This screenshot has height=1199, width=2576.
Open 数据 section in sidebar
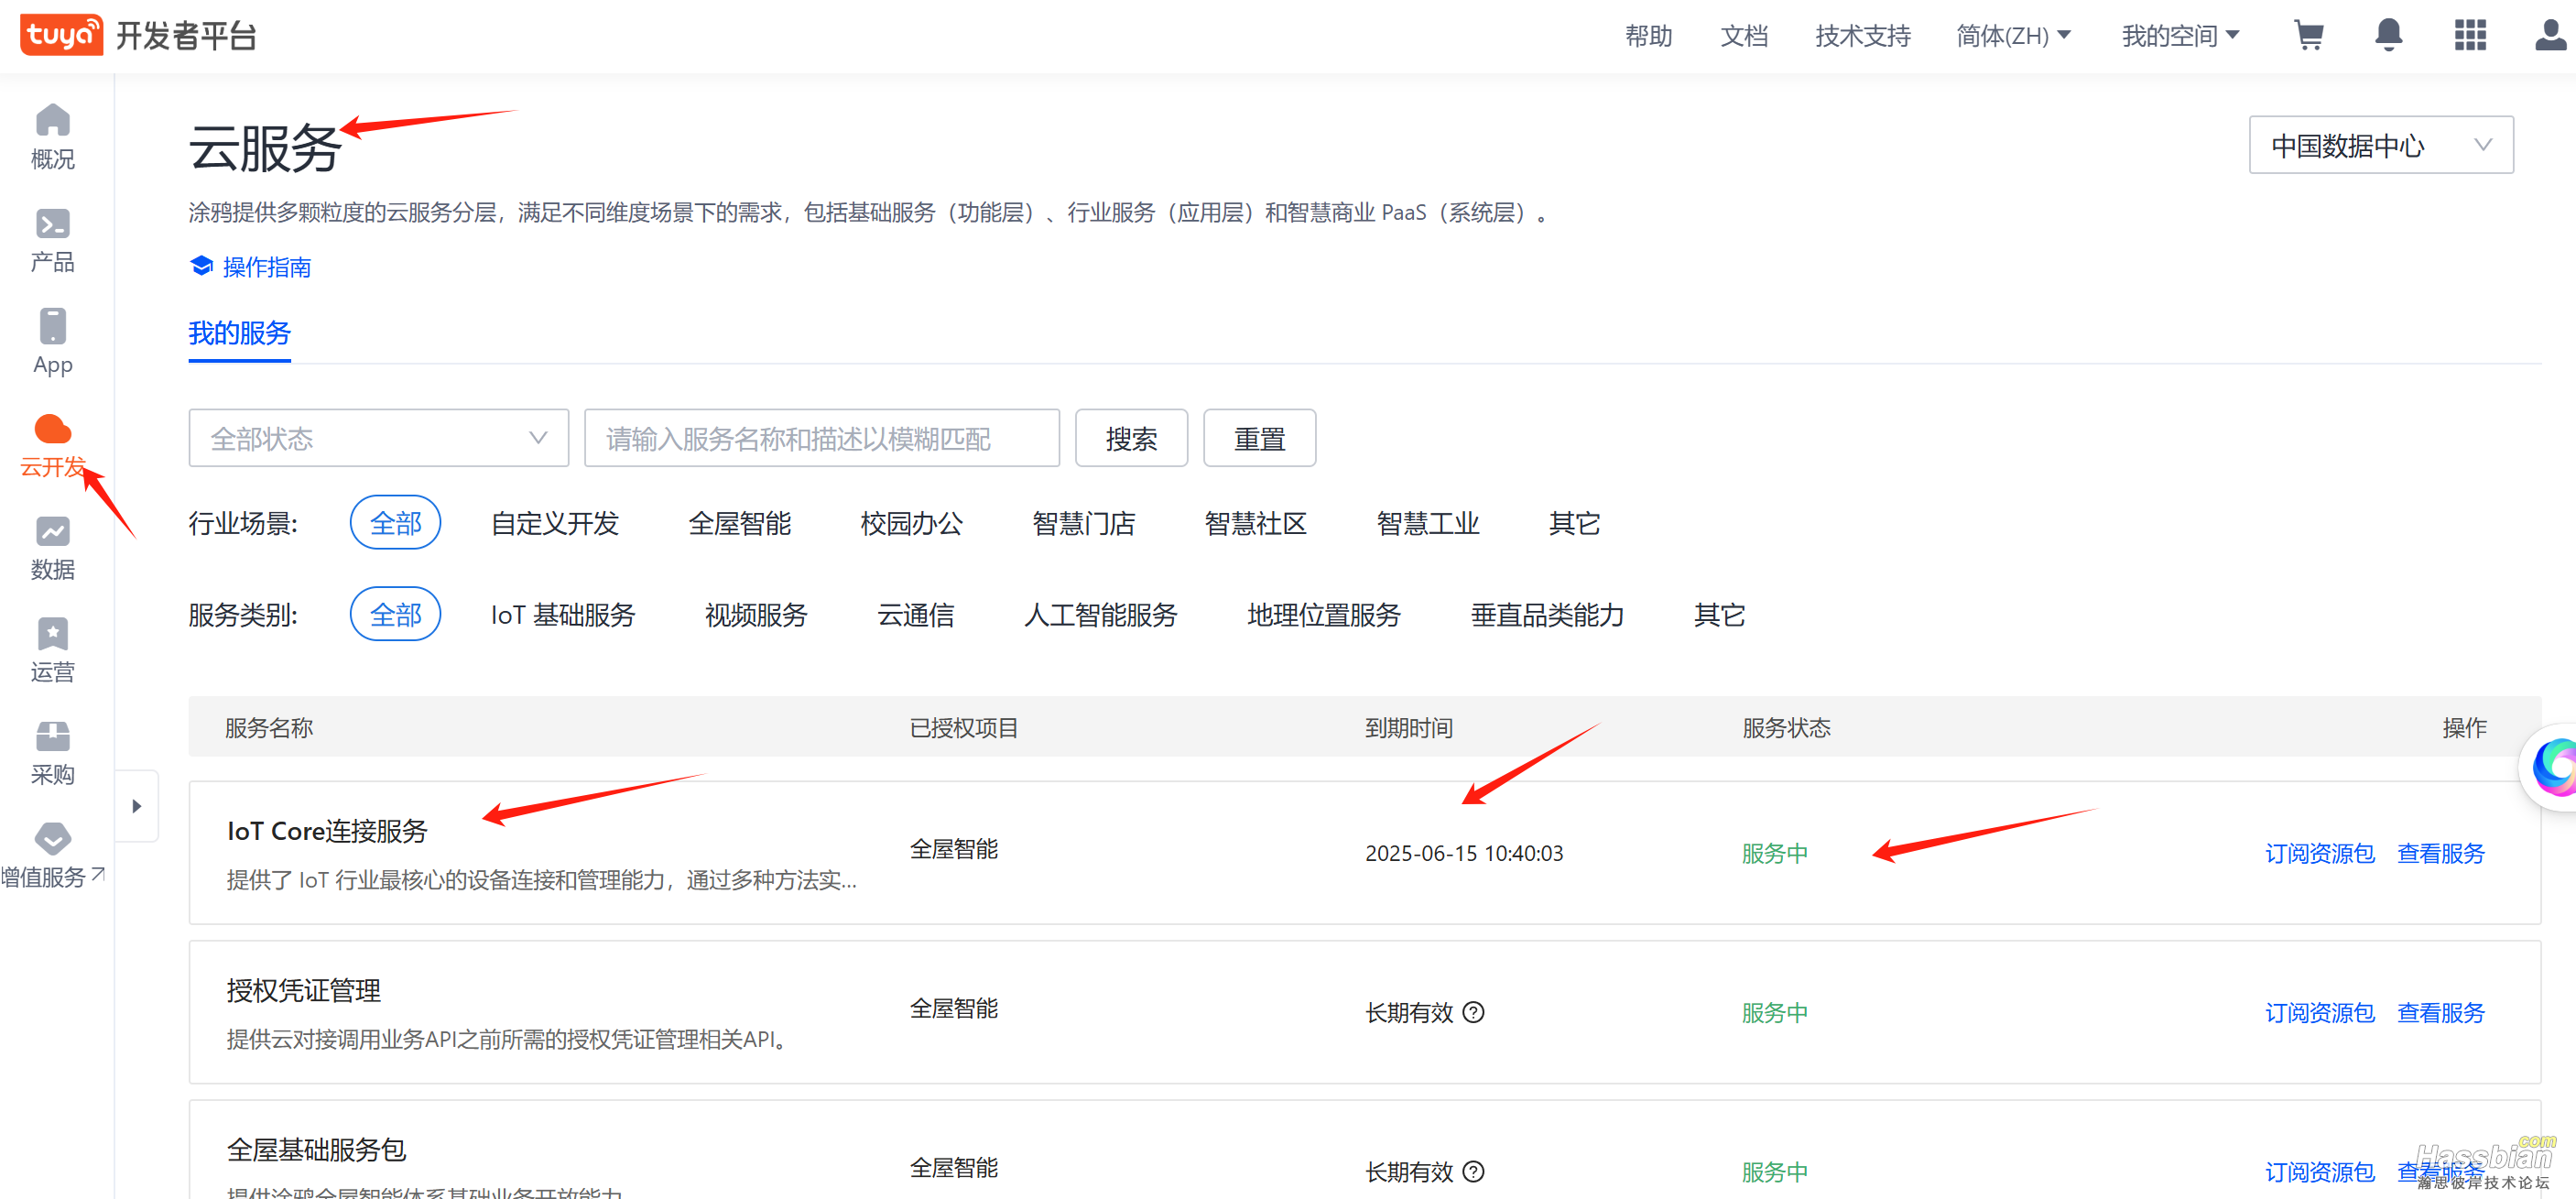[x=53, y=548]
